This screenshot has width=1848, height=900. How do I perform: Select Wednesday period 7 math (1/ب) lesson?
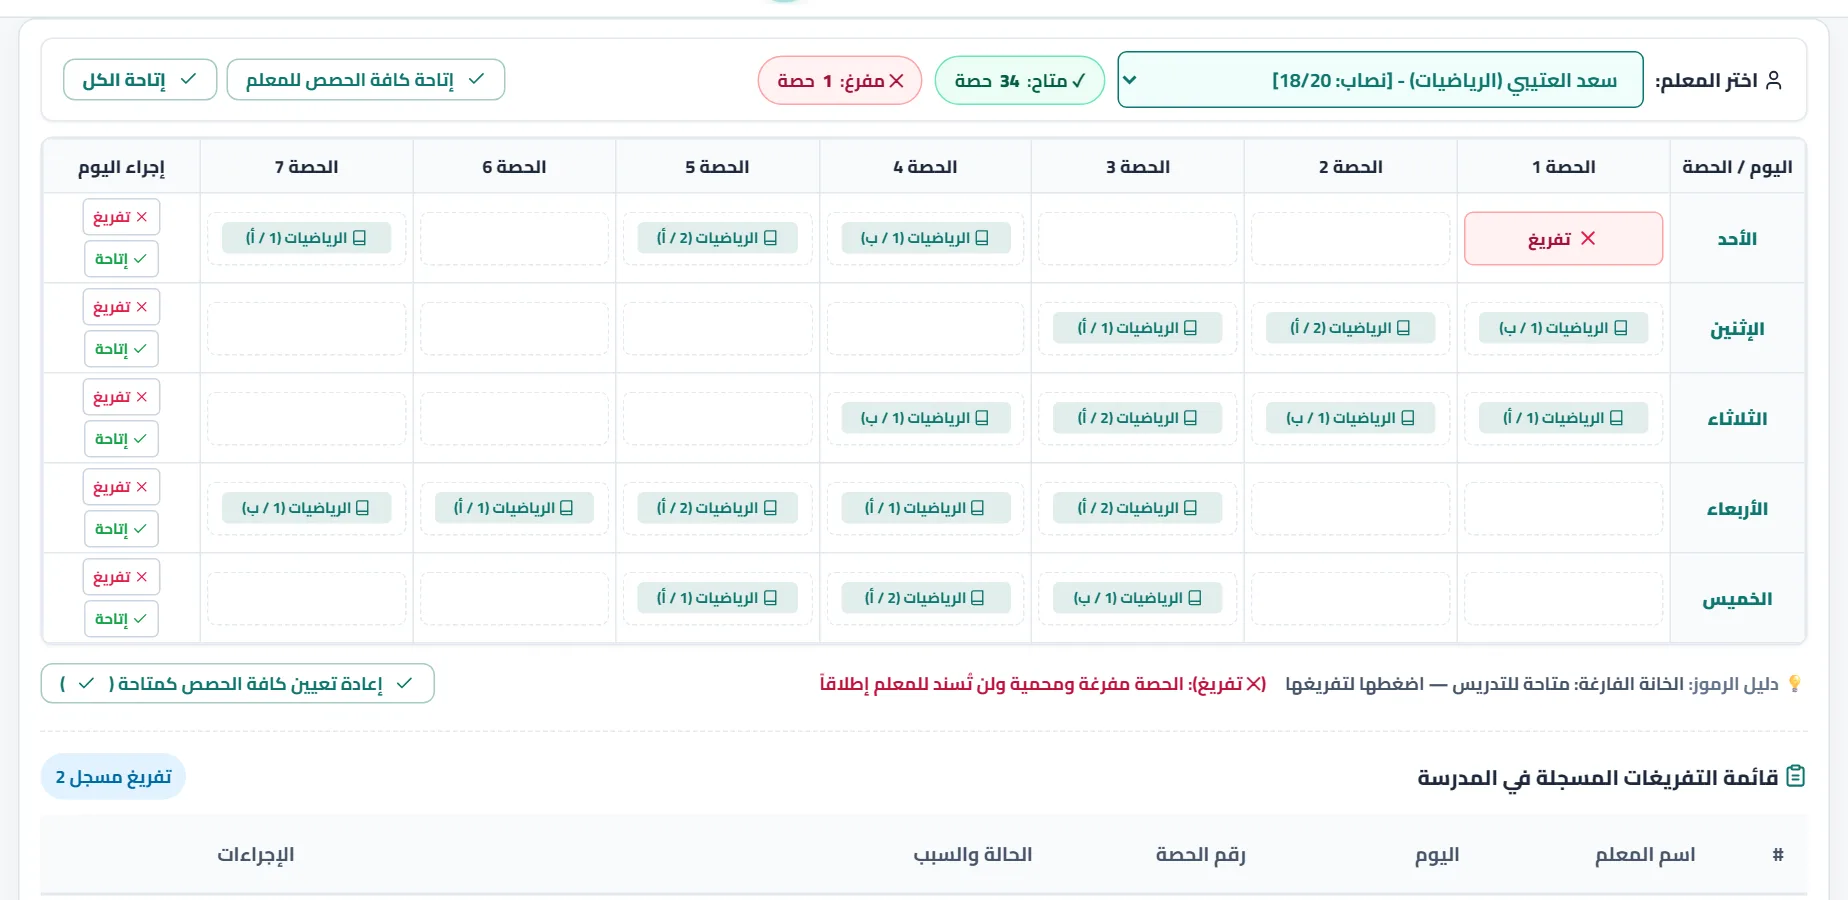(x=306, y=508)
